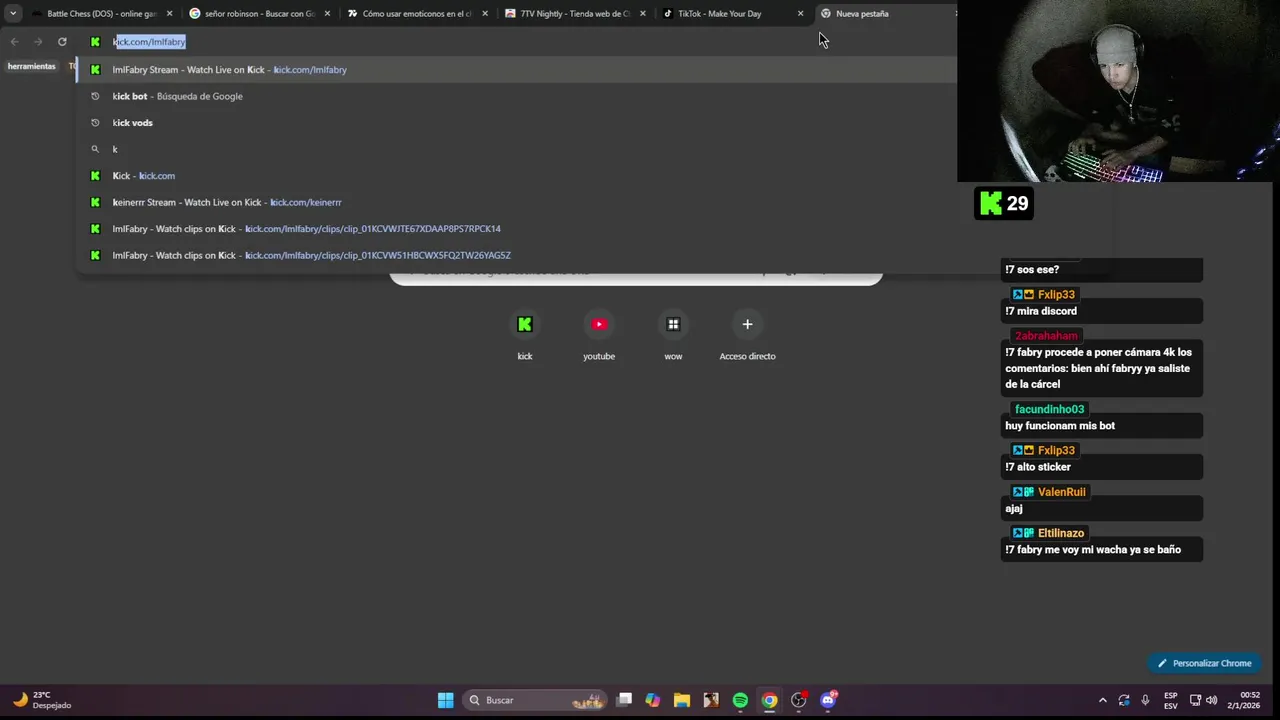Close the Cómo usar emoticonos tab
The height and width of the screenshot is (720, 1280).
pyautogui.click(x=485, y=14)
